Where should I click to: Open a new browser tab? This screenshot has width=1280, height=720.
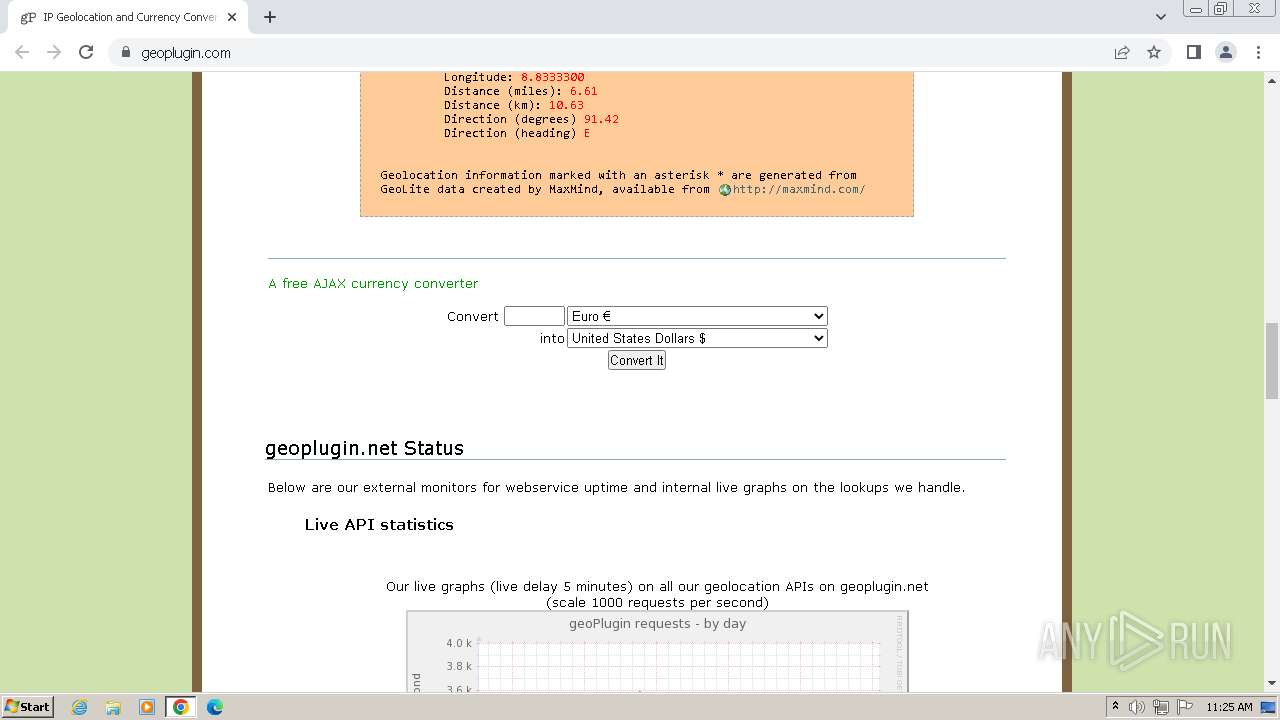(270, 17)
